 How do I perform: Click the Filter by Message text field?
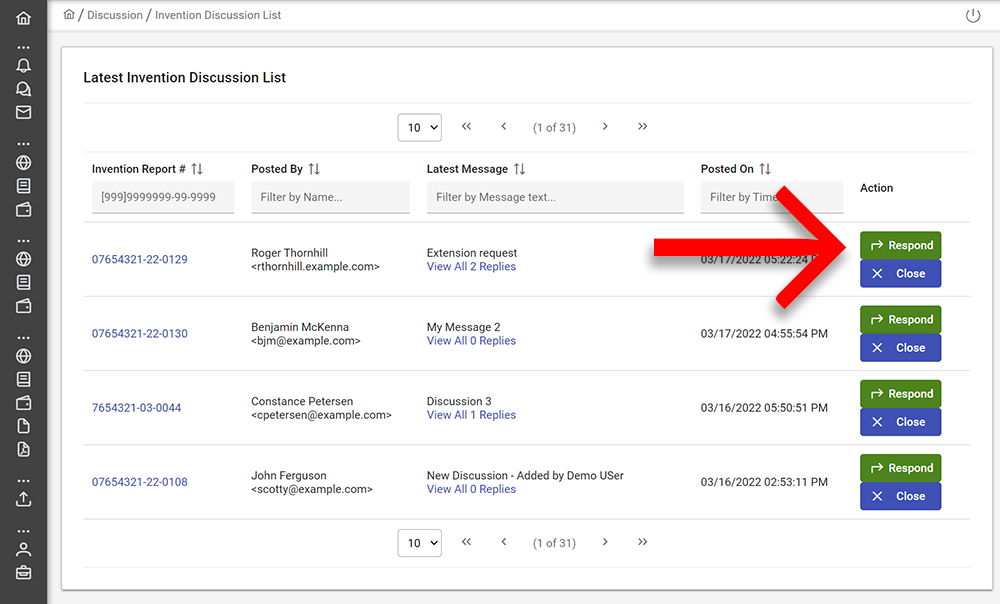(555, 197)
